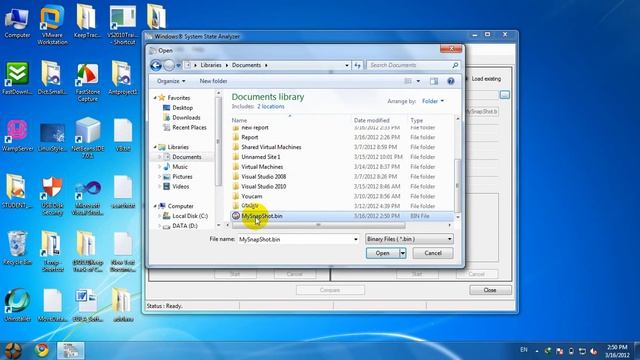This screenshot has width=640, height=360.
Task: Open the Binary Files (*.bin) filter dropdown
Action: point(409,239)
